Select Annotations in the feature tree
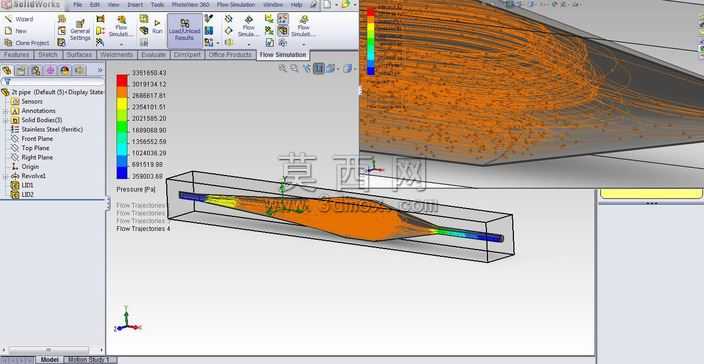This screenshot has width=704, height=364. [33, 111]
